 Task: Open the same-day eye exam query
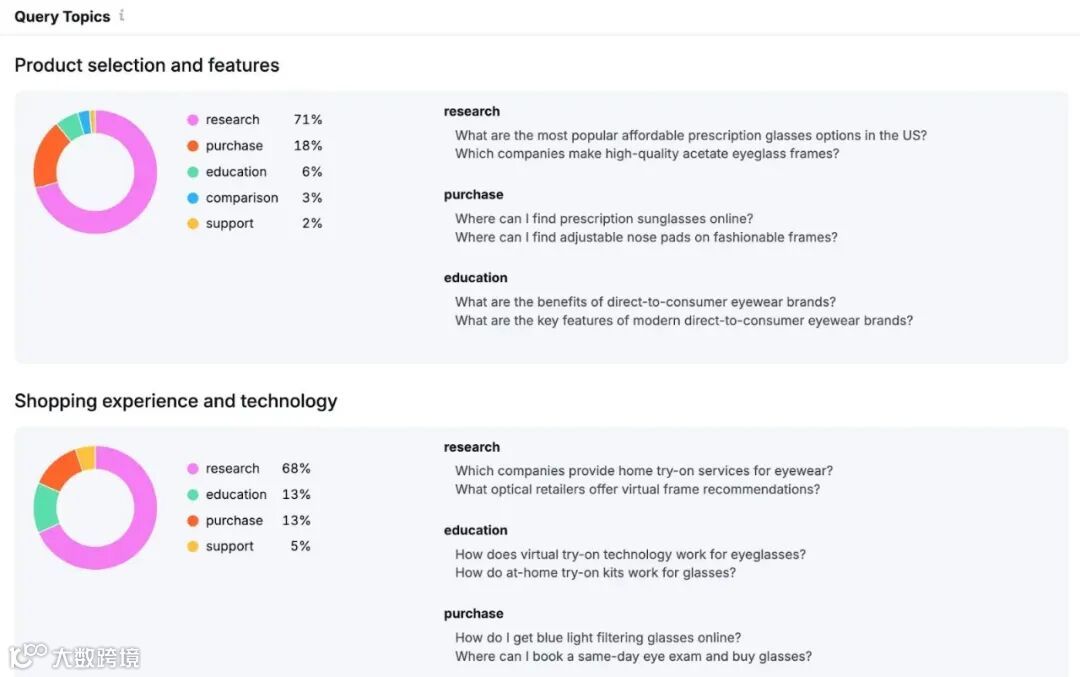(x=633, y=656)
